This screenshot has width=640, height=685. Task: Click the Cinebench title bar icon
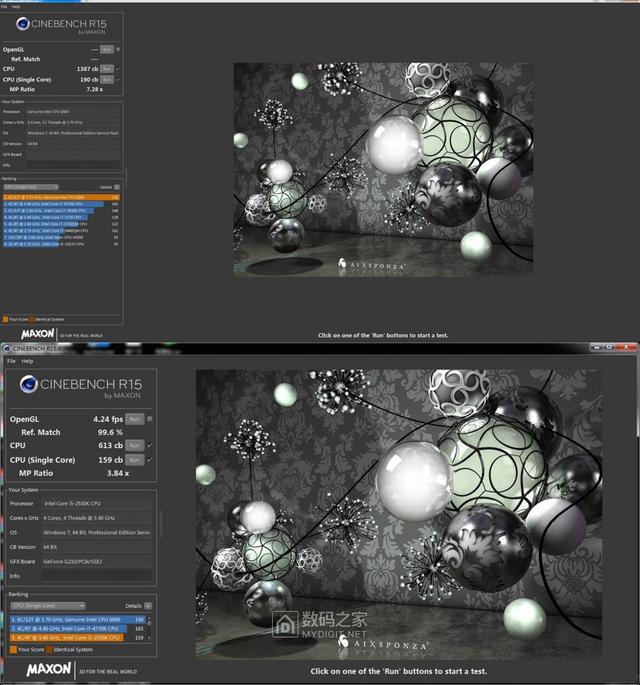coord(7,348)
